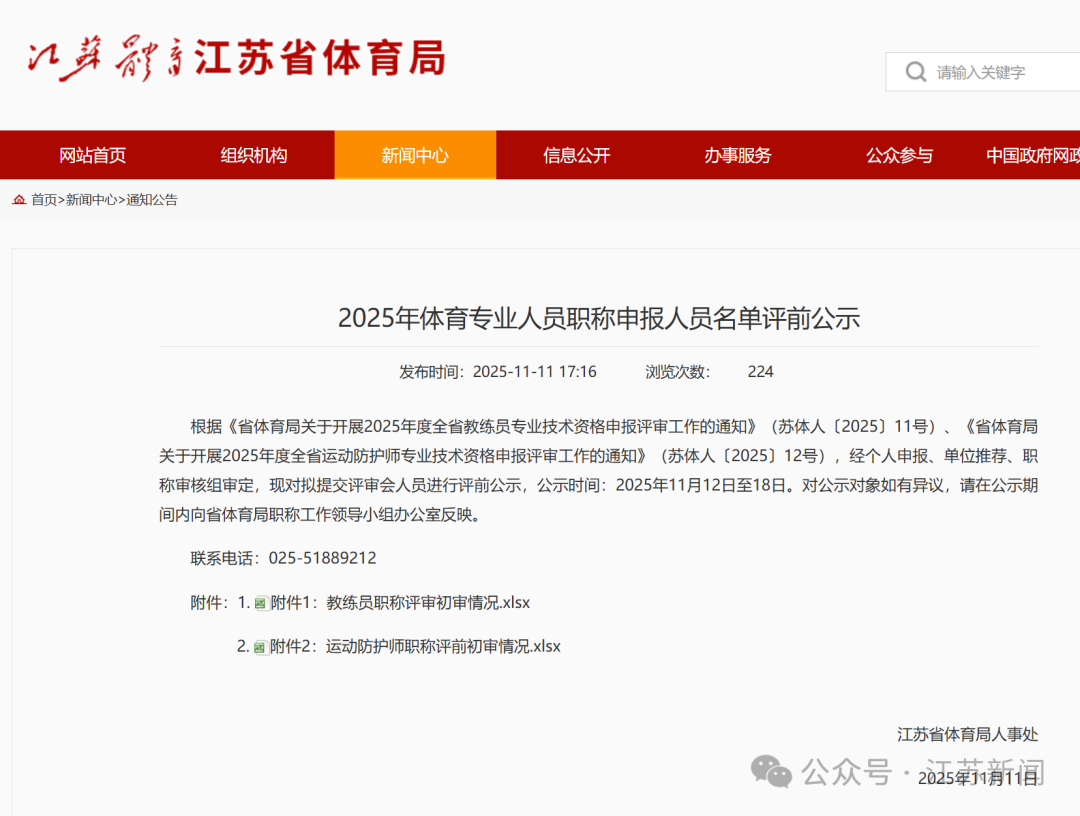The width and height of the screenshot is (1080, 816).
Task: Open 组织机构 navigation menu item
Action: (254, 155)
